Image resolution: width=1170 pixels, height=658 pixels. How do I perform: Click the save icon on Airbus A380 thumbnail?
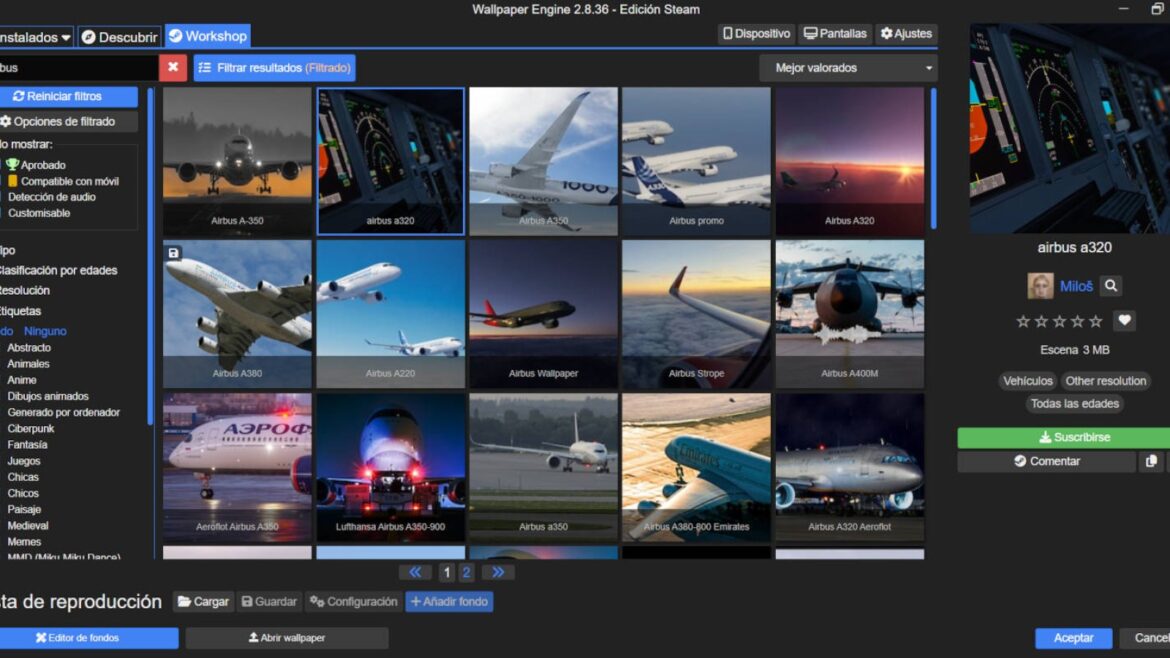[x=173, y=253]
